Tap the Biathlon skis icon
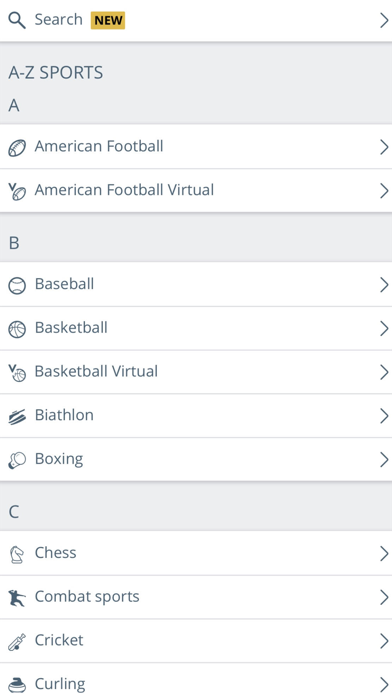Screen dimensions: 392x696 (17, 417)
